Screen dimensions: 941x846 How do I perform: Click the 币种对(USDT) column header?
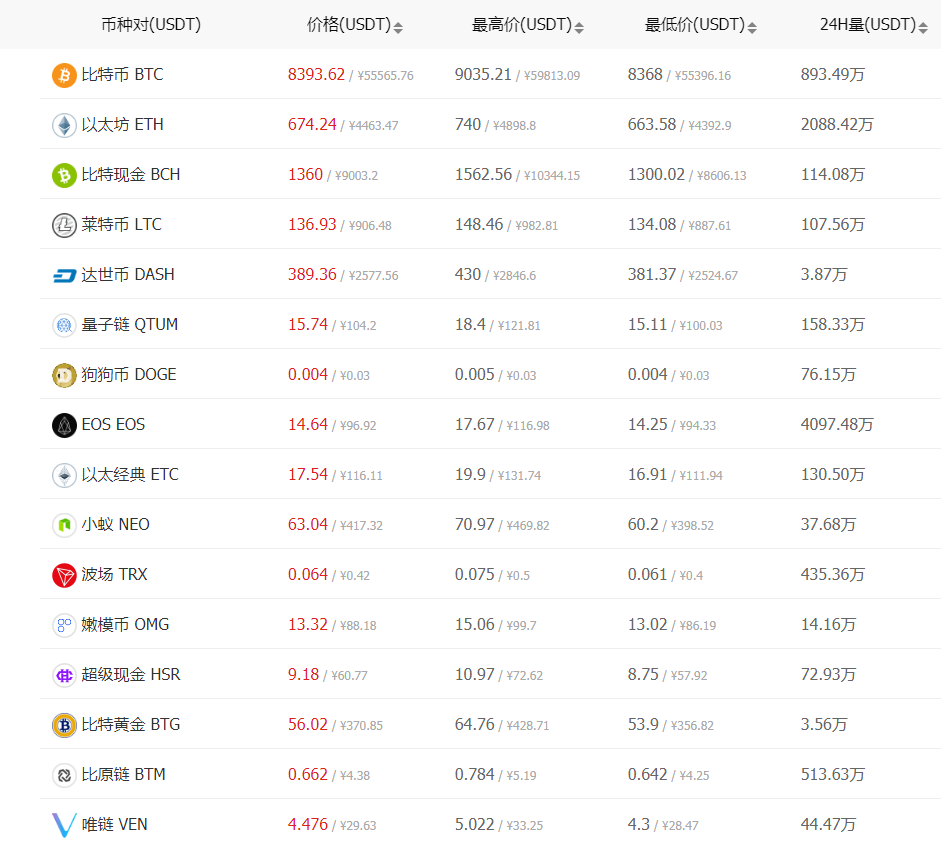151,25
